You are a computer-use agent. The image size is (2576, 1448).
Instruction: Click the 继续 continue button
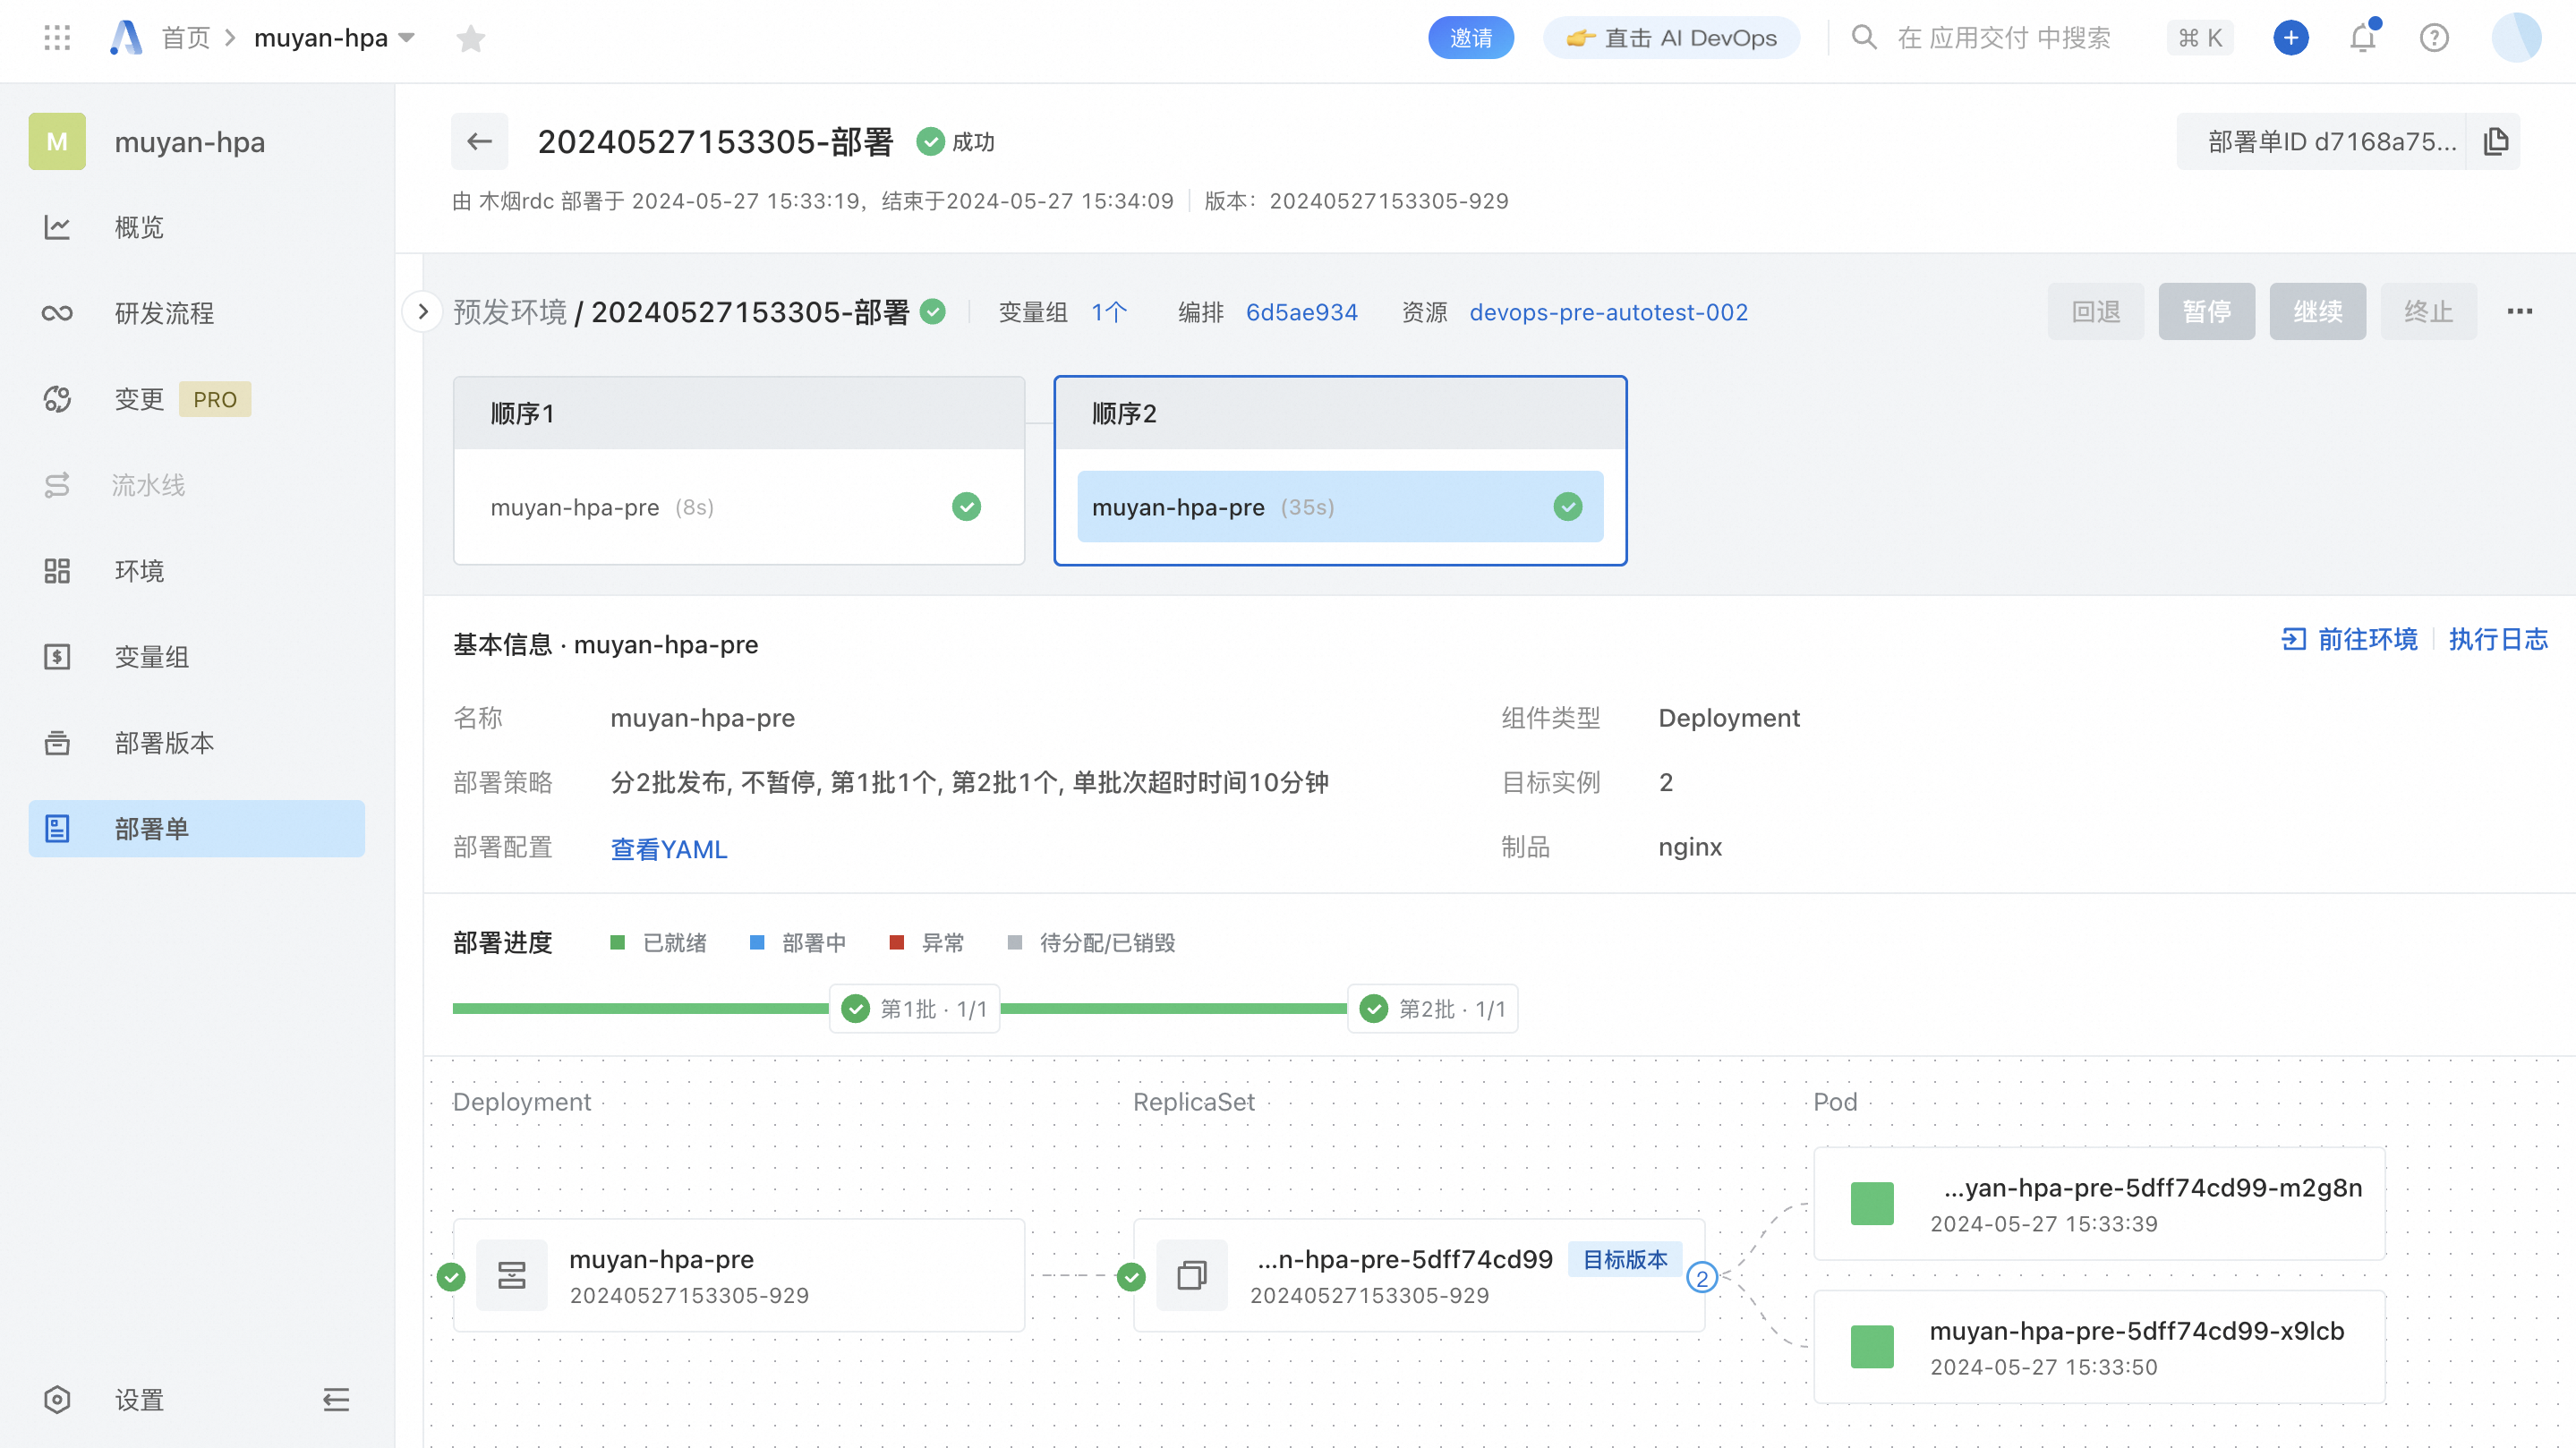click(x=2317, y=312)
